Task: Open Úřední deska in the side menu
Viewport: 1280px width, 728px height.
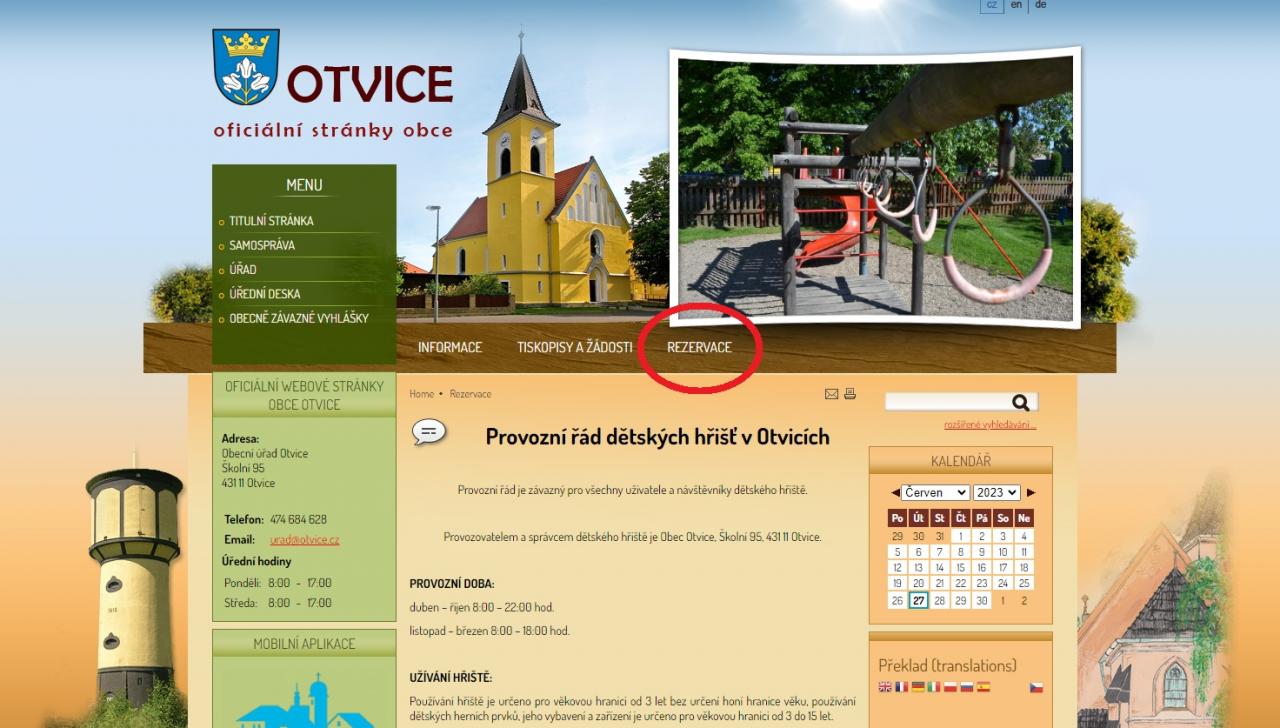Action: click(264, 294)
